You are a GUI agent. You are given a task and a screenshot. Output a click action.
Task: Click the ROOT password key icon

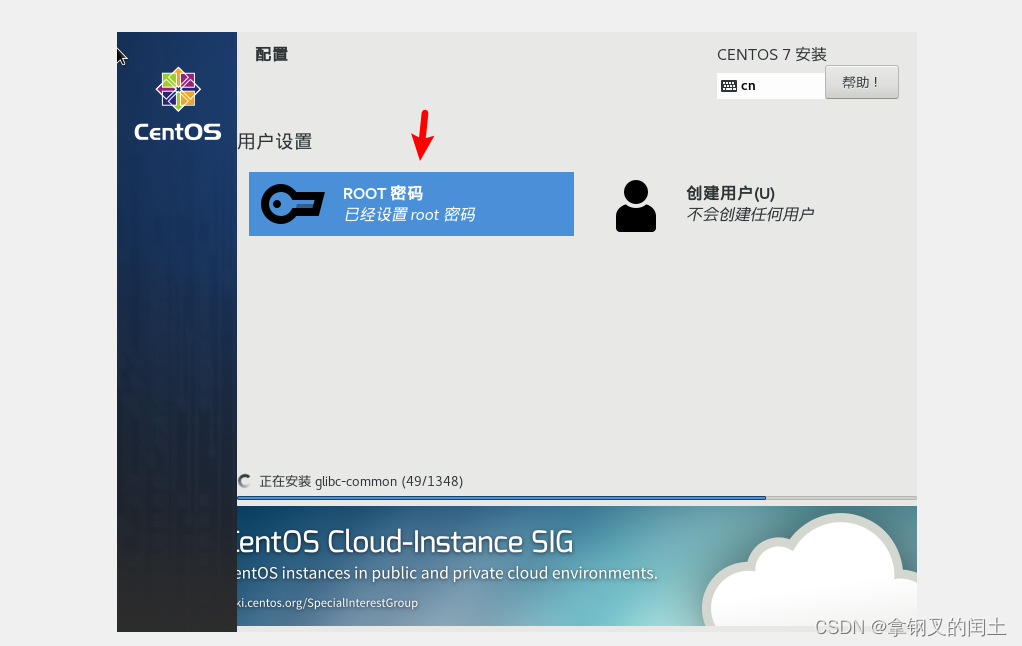(293, 204)
